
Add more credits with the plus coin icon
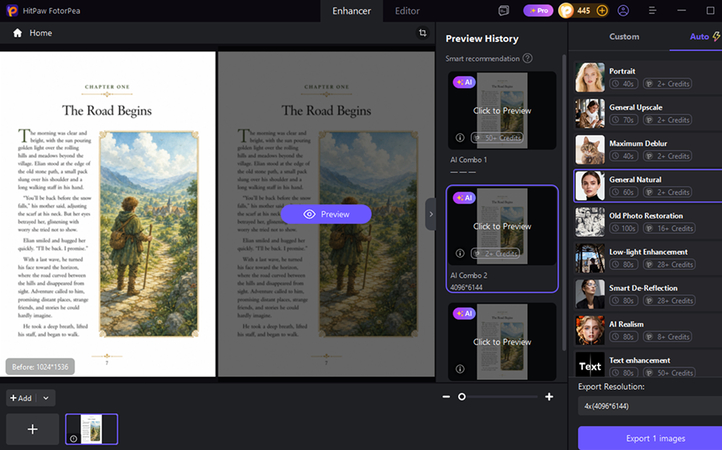tap(602, 10)
